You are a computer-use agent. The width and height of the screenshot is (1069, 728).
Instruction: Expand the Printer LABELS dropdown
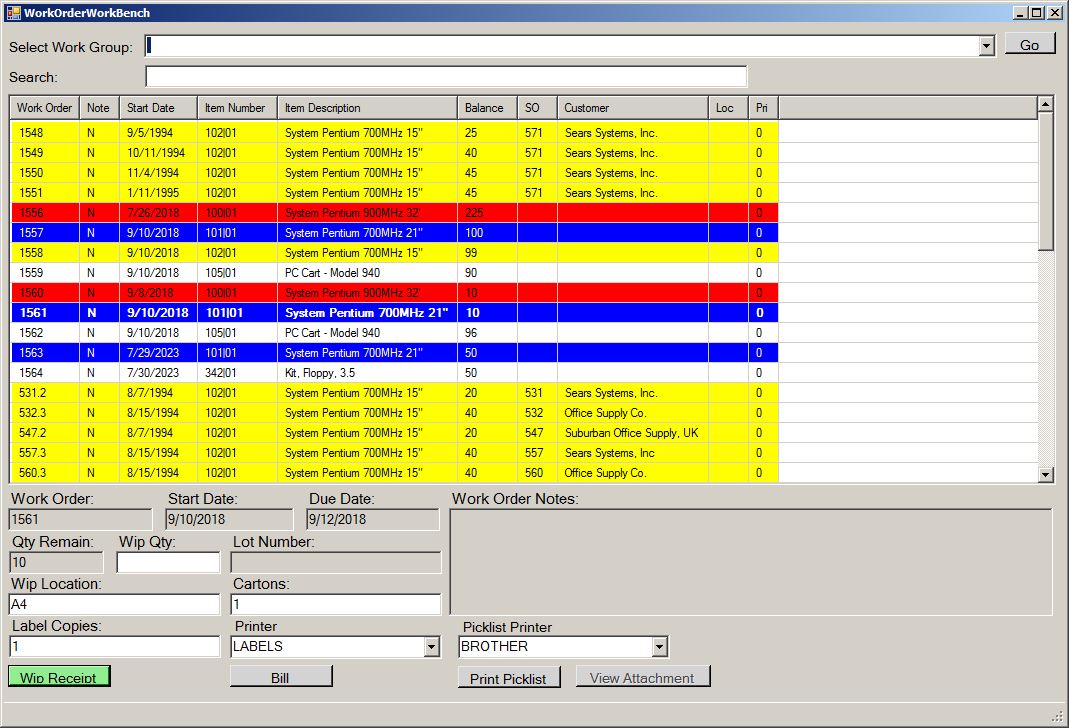pyautogui.click(x=431, y=647)
